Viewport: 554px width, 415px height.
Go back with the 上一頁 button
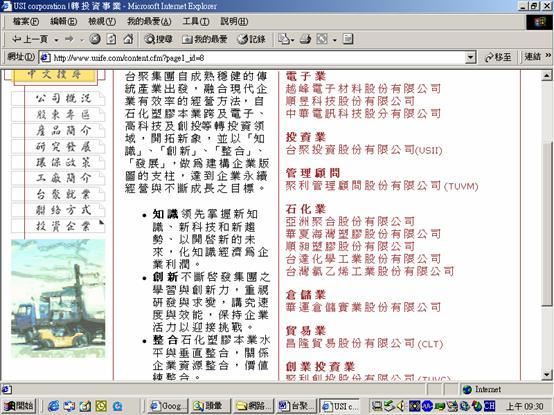coord(30,39)
